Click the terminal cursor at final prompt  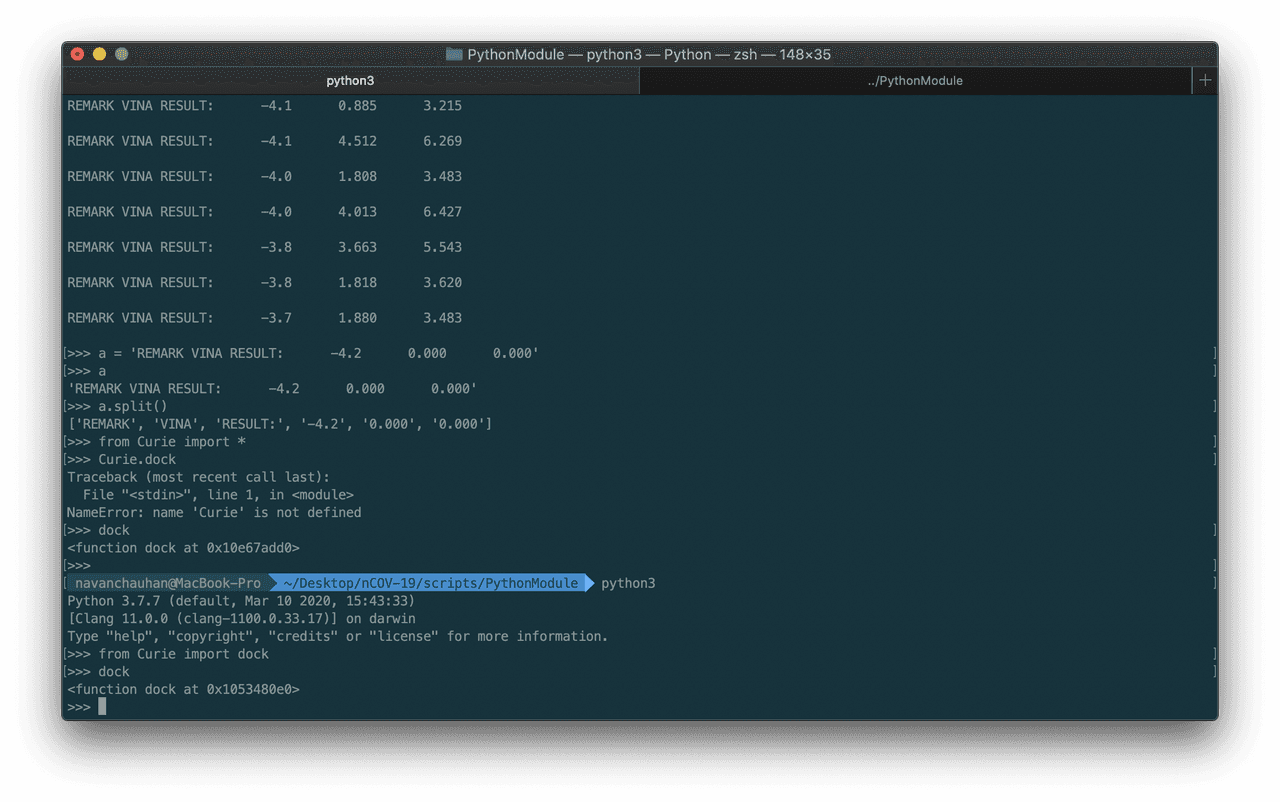coord(102,707)
